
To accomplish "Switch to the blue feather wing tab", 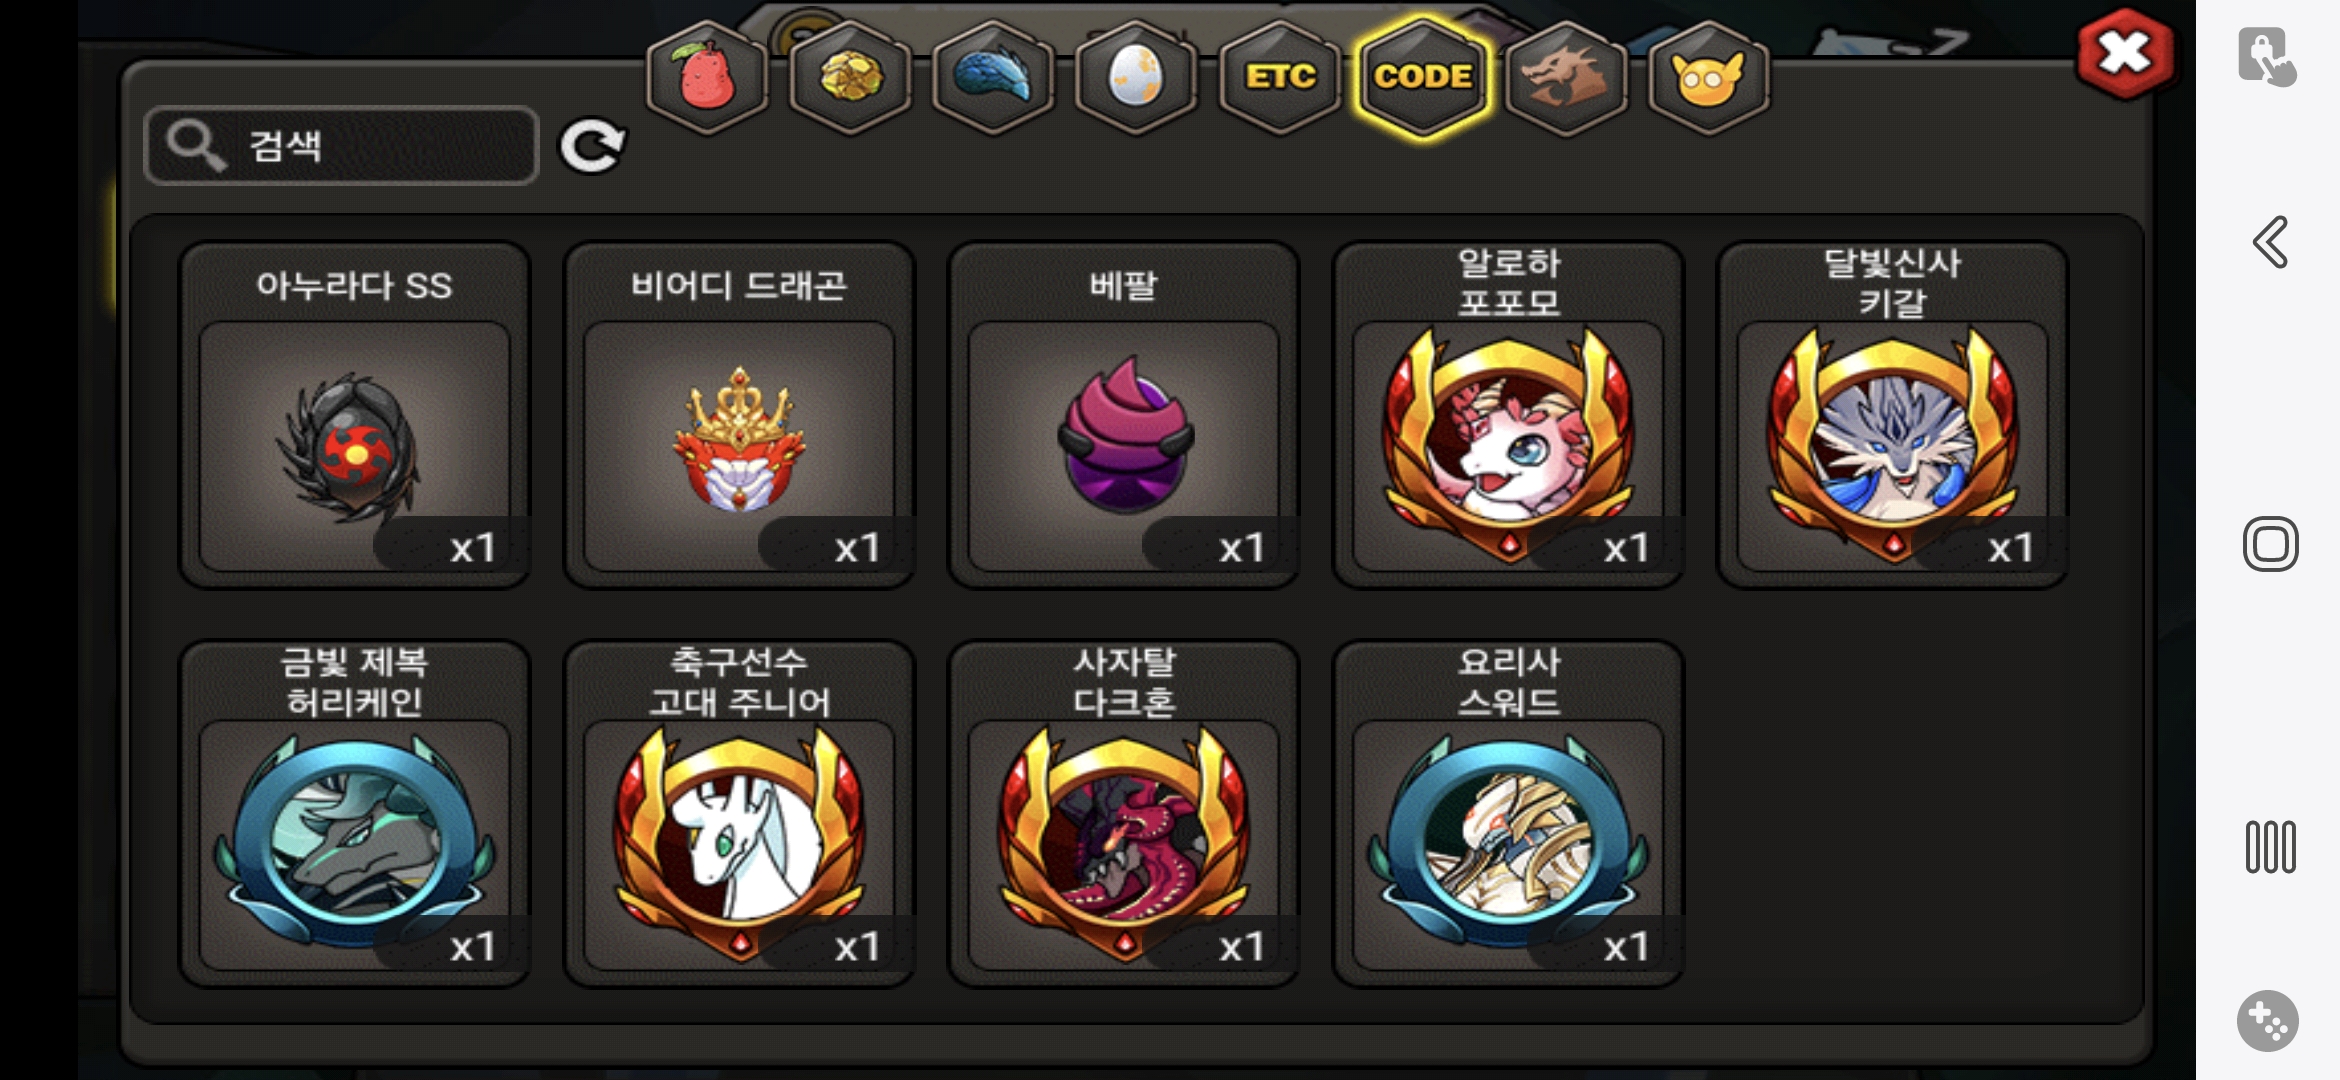I will point(993,77).
